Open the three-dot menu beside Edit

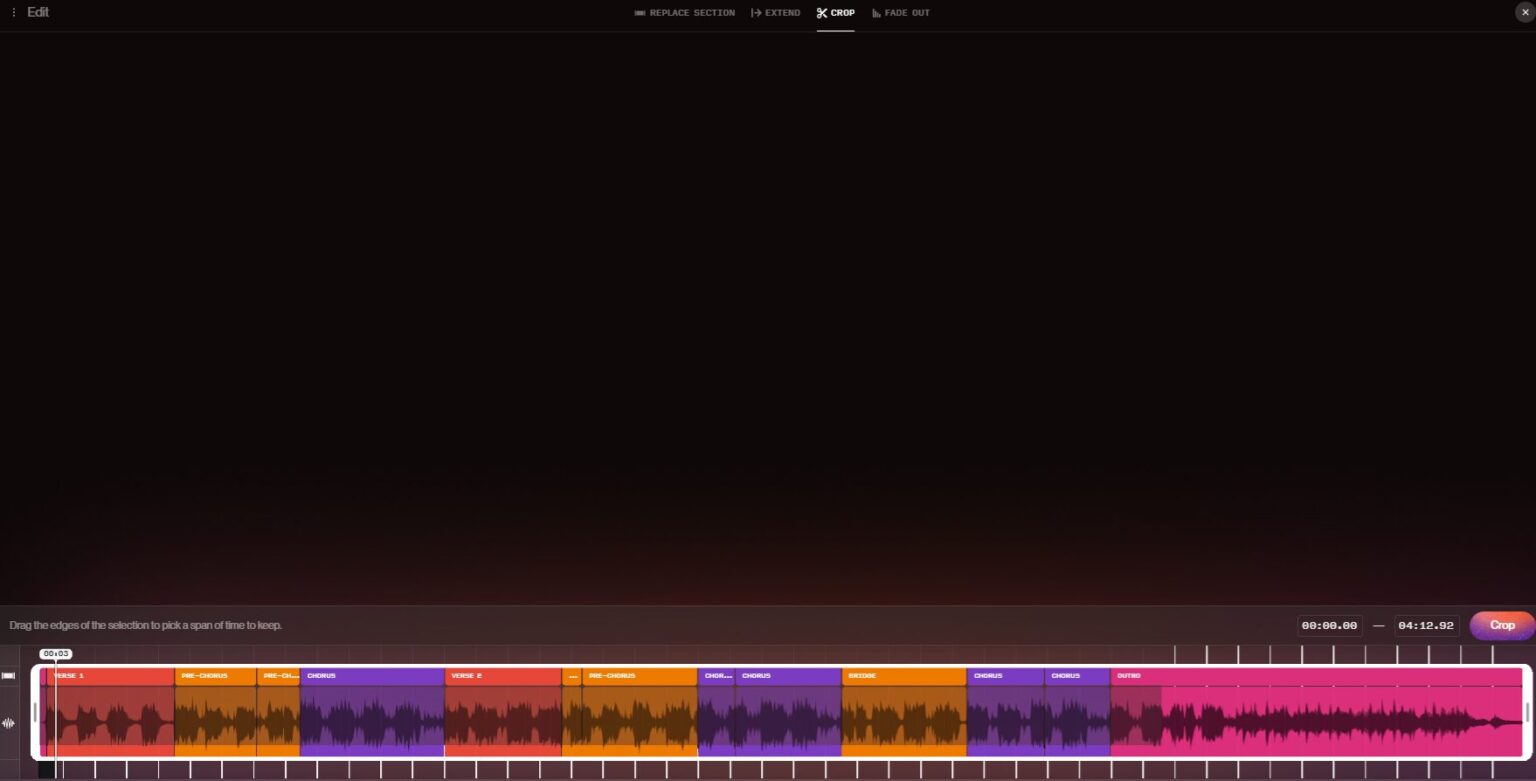(14, 13)
